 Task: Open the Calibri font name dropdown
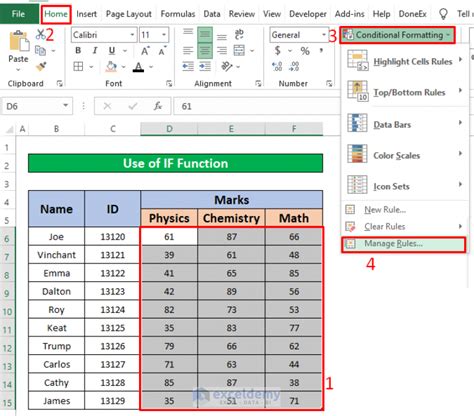tap(132, 35)
